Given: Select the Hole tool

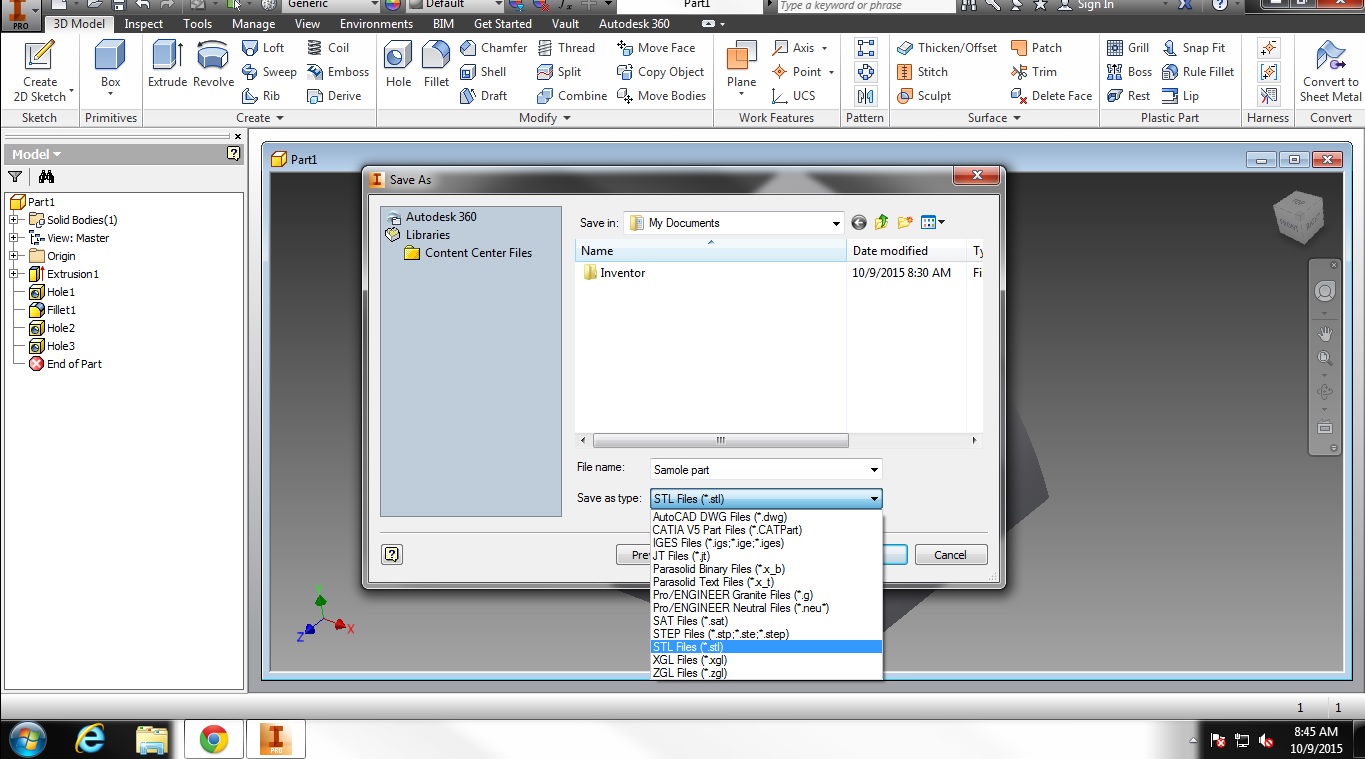Looking at the screenshot, I should (398, 65).
